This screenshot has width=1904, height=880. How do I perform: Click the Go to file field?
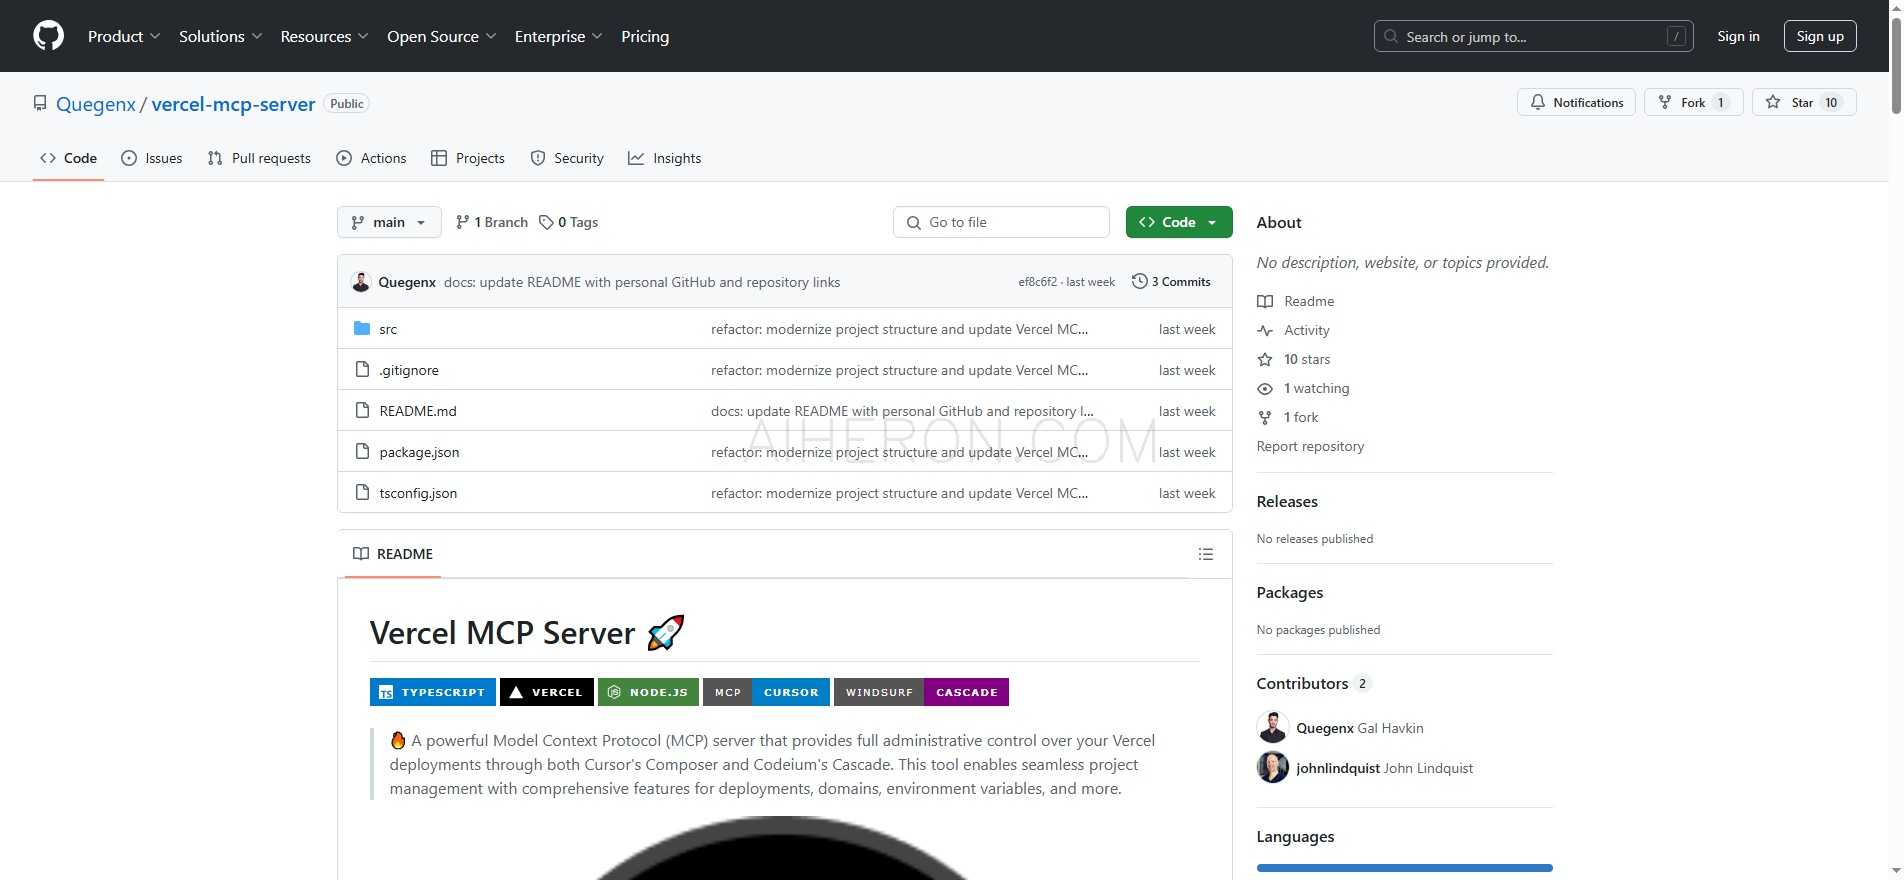(1001, 222)
